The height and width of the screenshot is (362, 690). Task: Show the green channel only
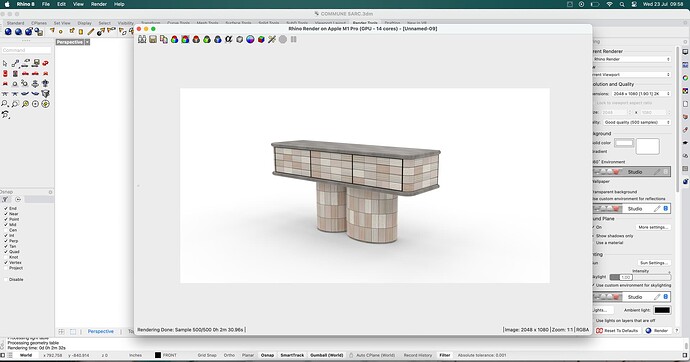207,39
